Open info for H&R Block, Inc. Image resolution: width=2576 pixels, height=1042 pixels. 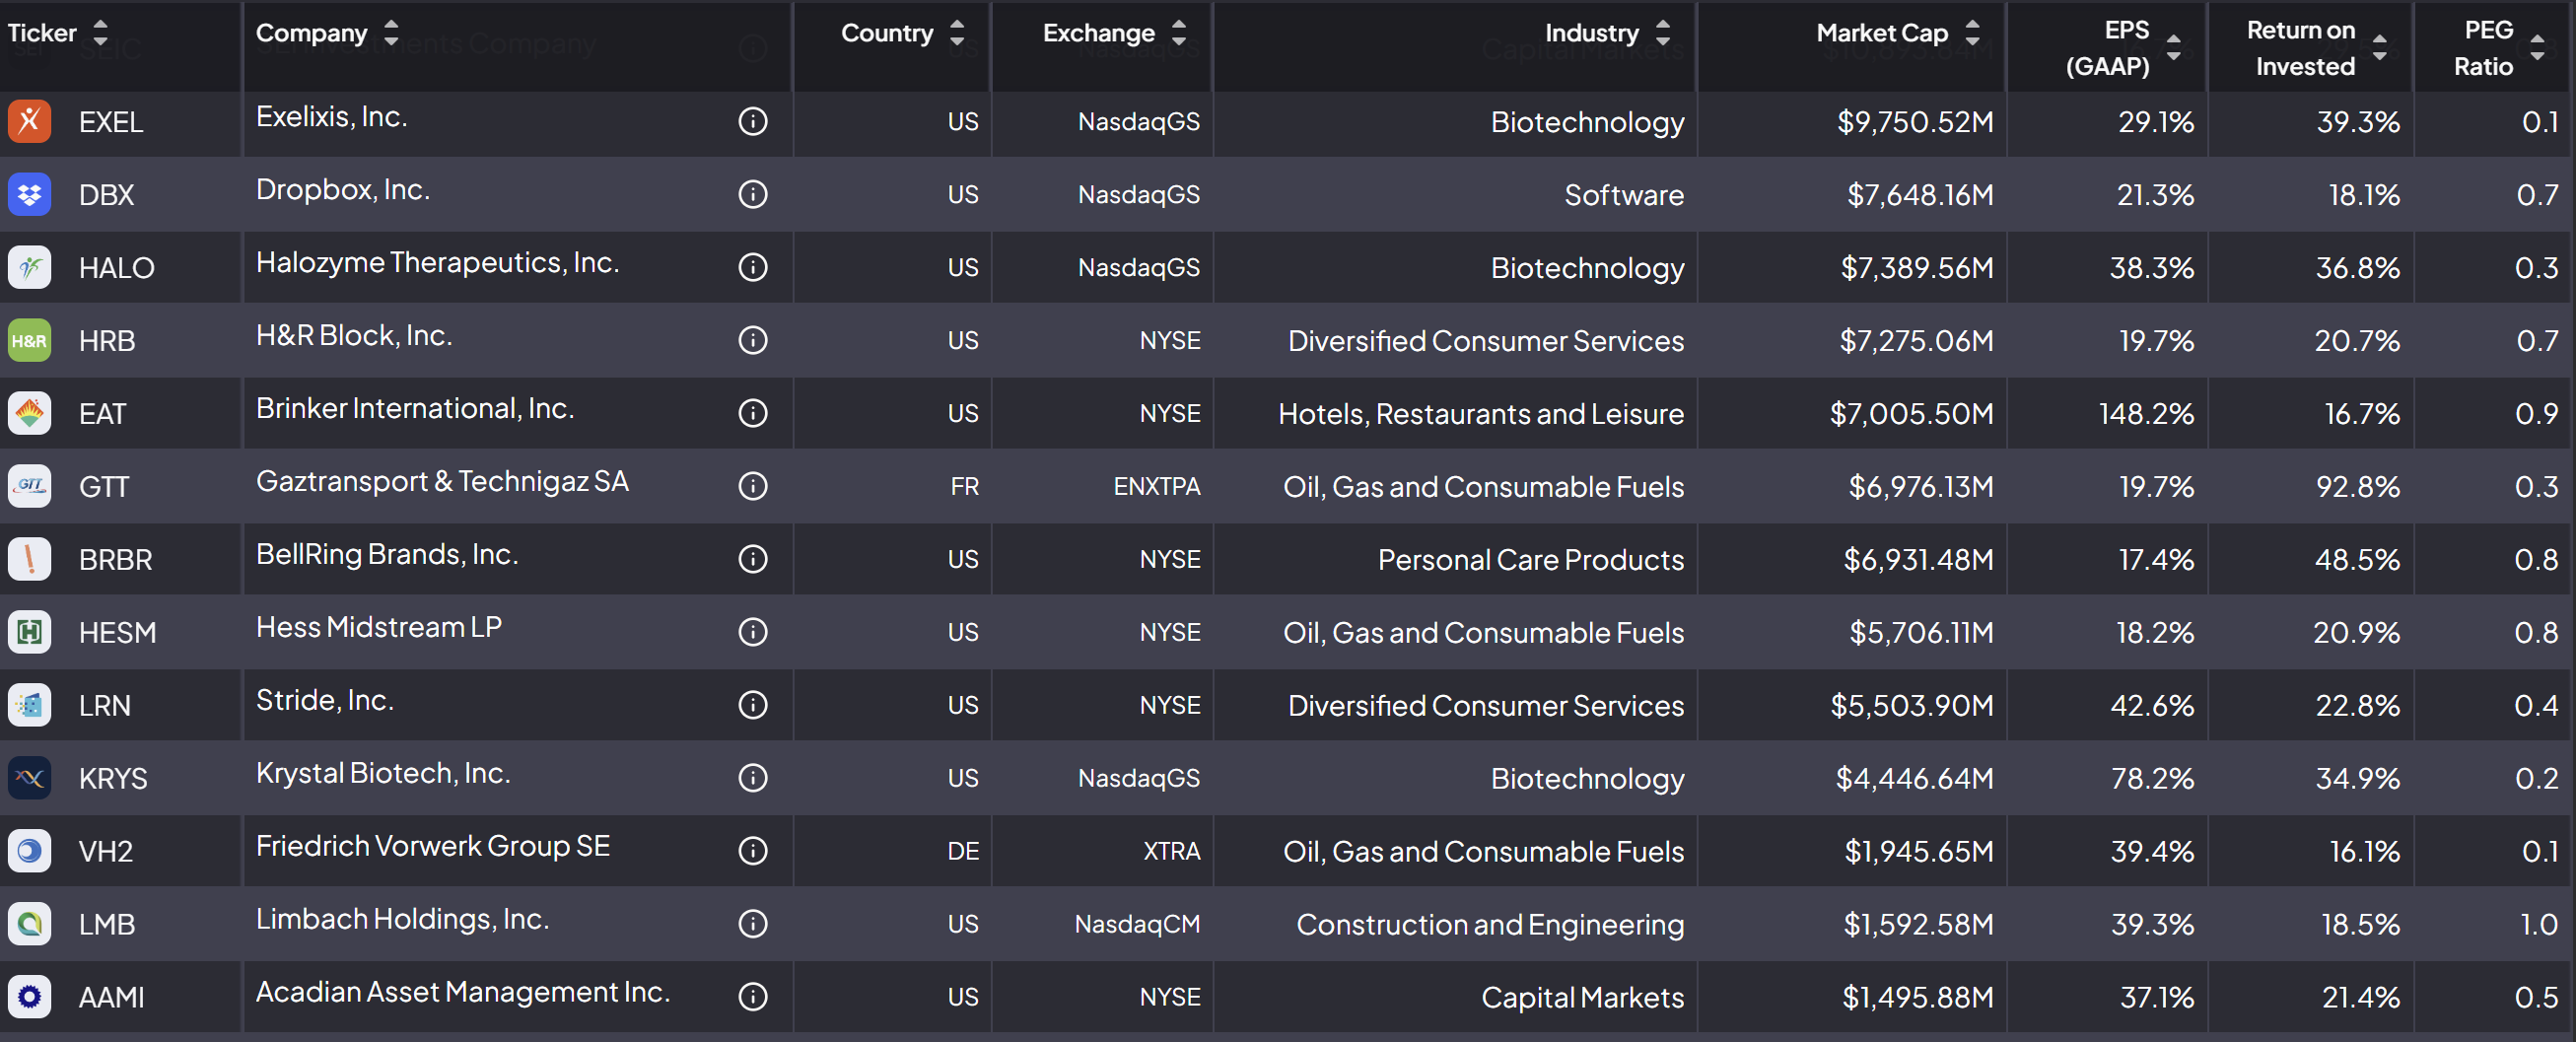click(x=753, y=340)
